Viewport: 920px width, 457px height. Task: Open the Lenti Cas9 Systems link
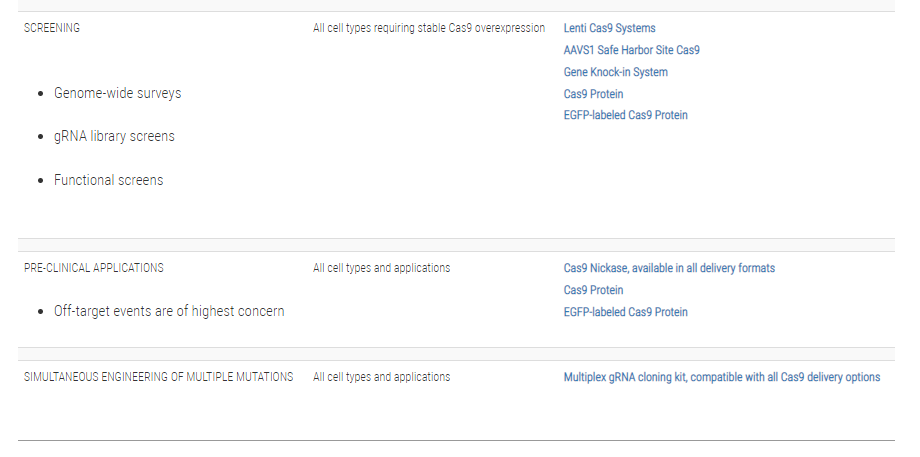click(x=609, y=28)
